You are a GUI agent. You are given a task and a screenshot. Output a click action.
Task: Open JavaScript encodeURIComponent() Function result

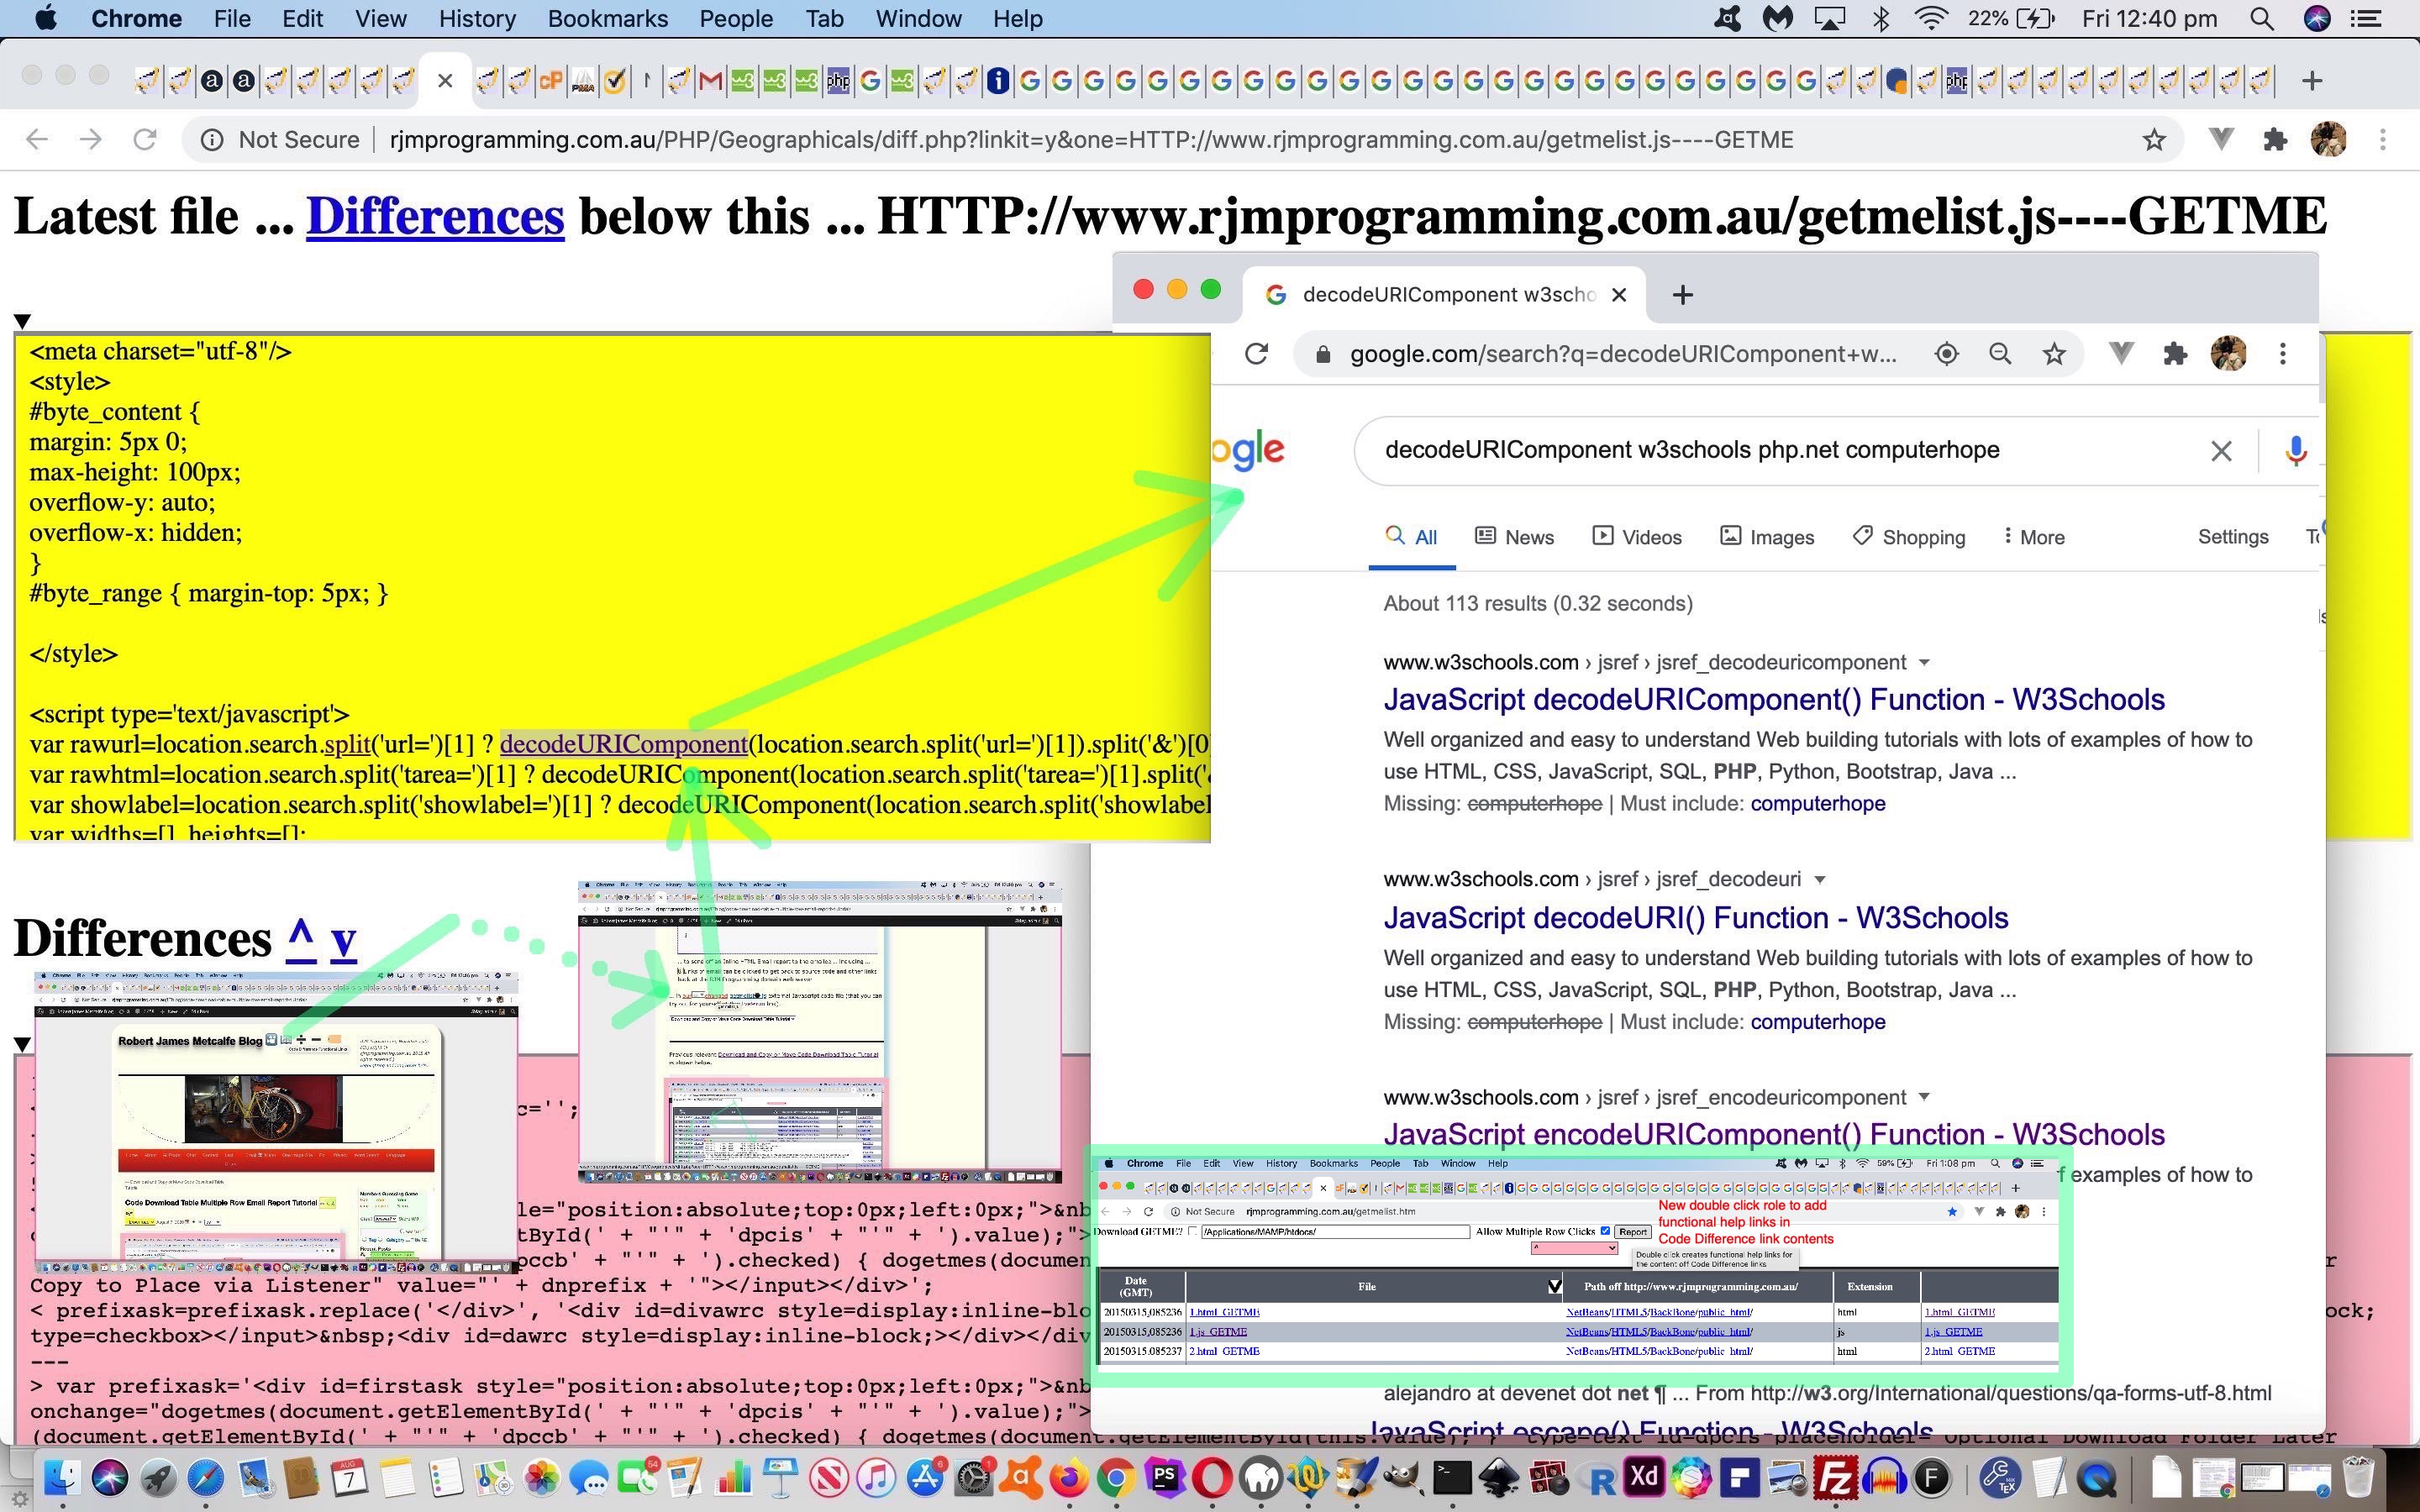click(x=1774, y=1135)
